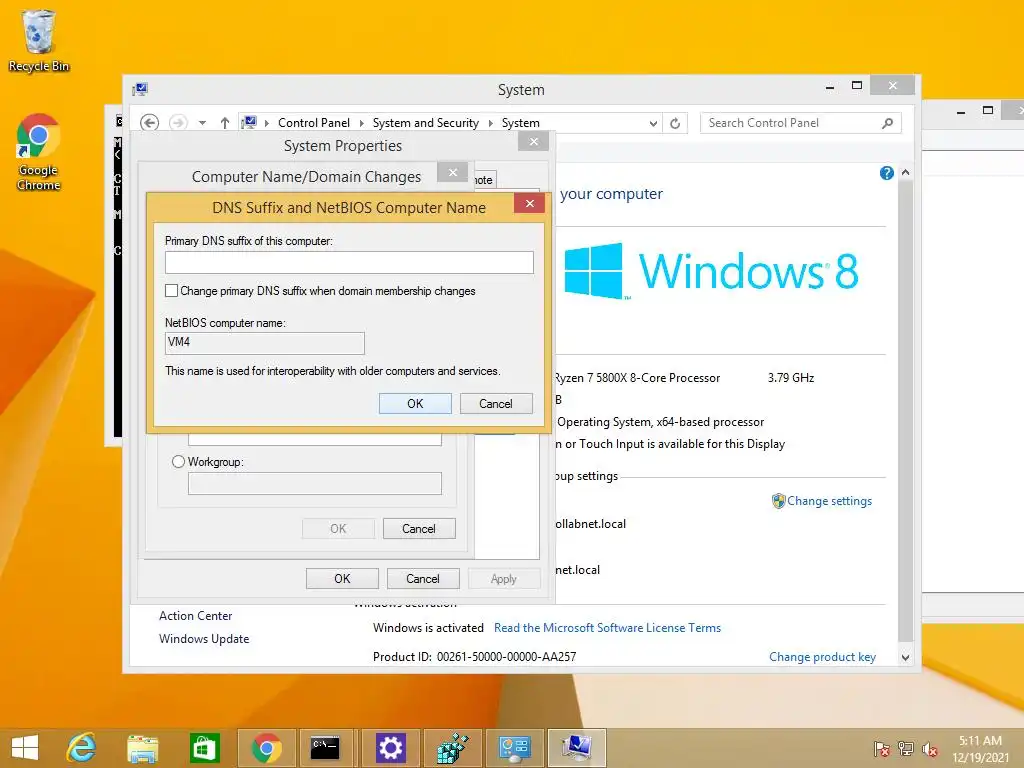The width and height of the screenshot is (1024, 768).
Task: Select the System window taskbar icon
Action: [x=577, y=748]
